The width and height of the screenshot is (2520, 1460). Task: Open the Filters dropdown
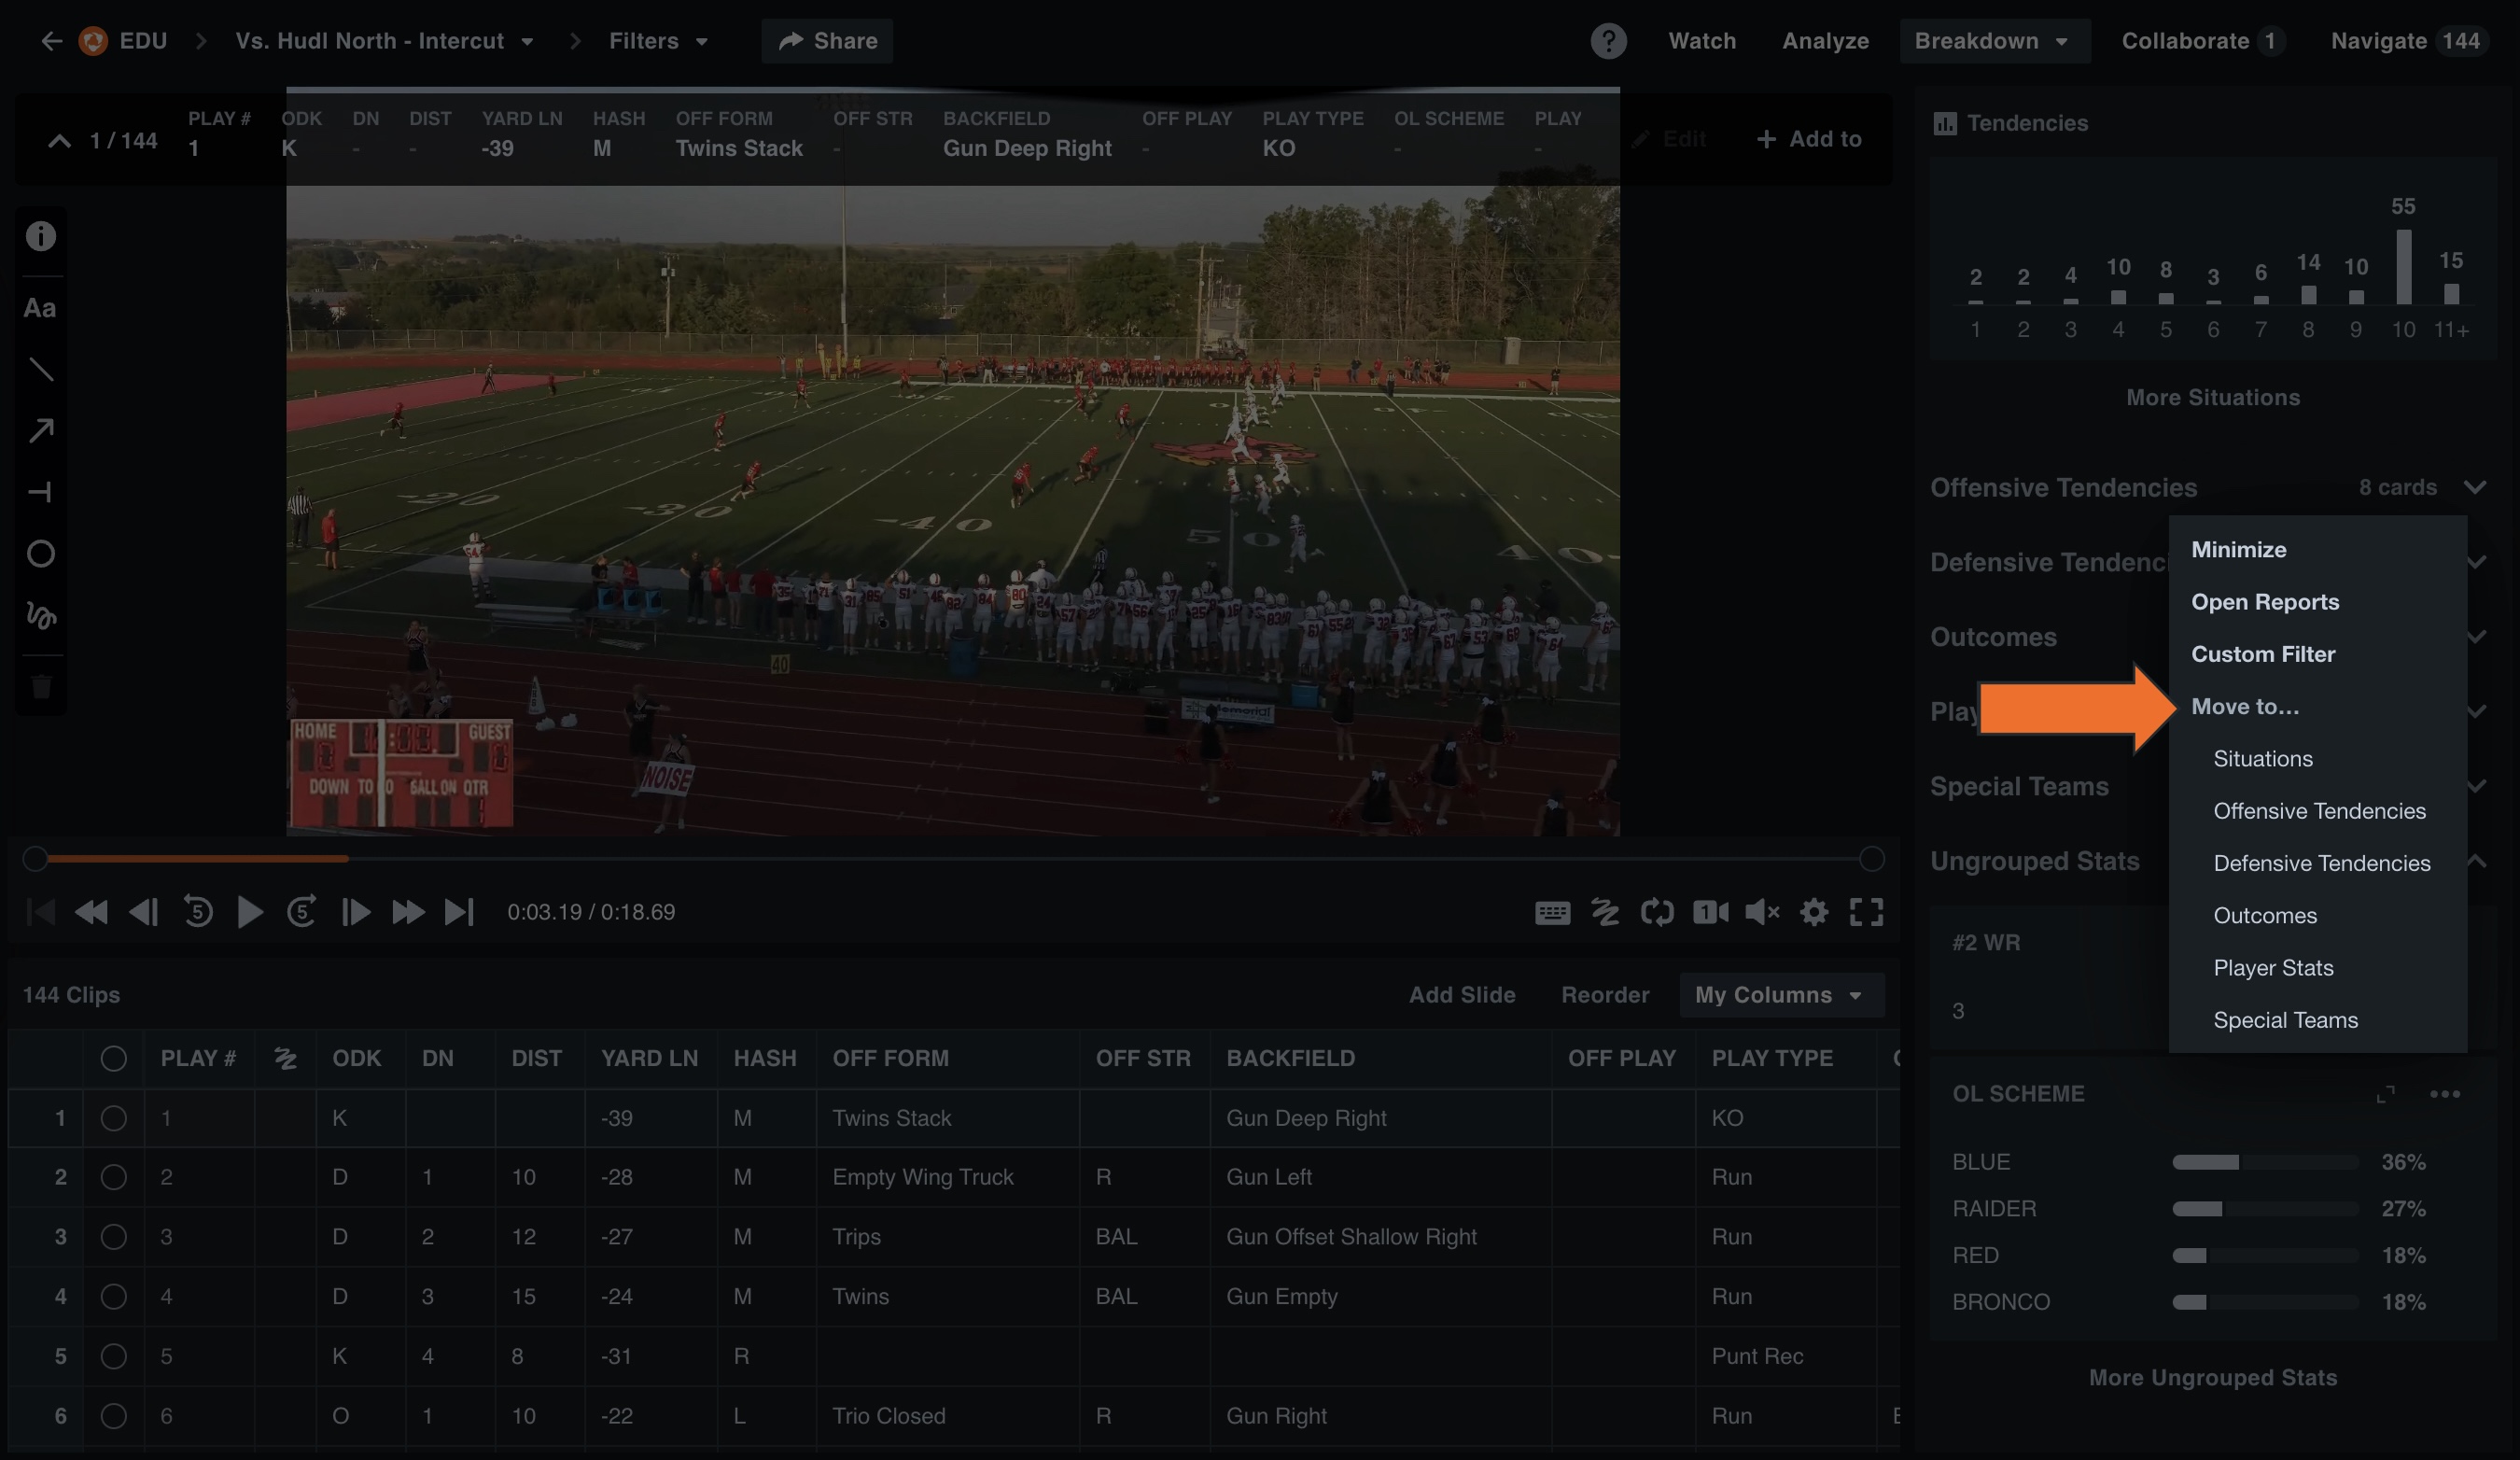point(659,41)
